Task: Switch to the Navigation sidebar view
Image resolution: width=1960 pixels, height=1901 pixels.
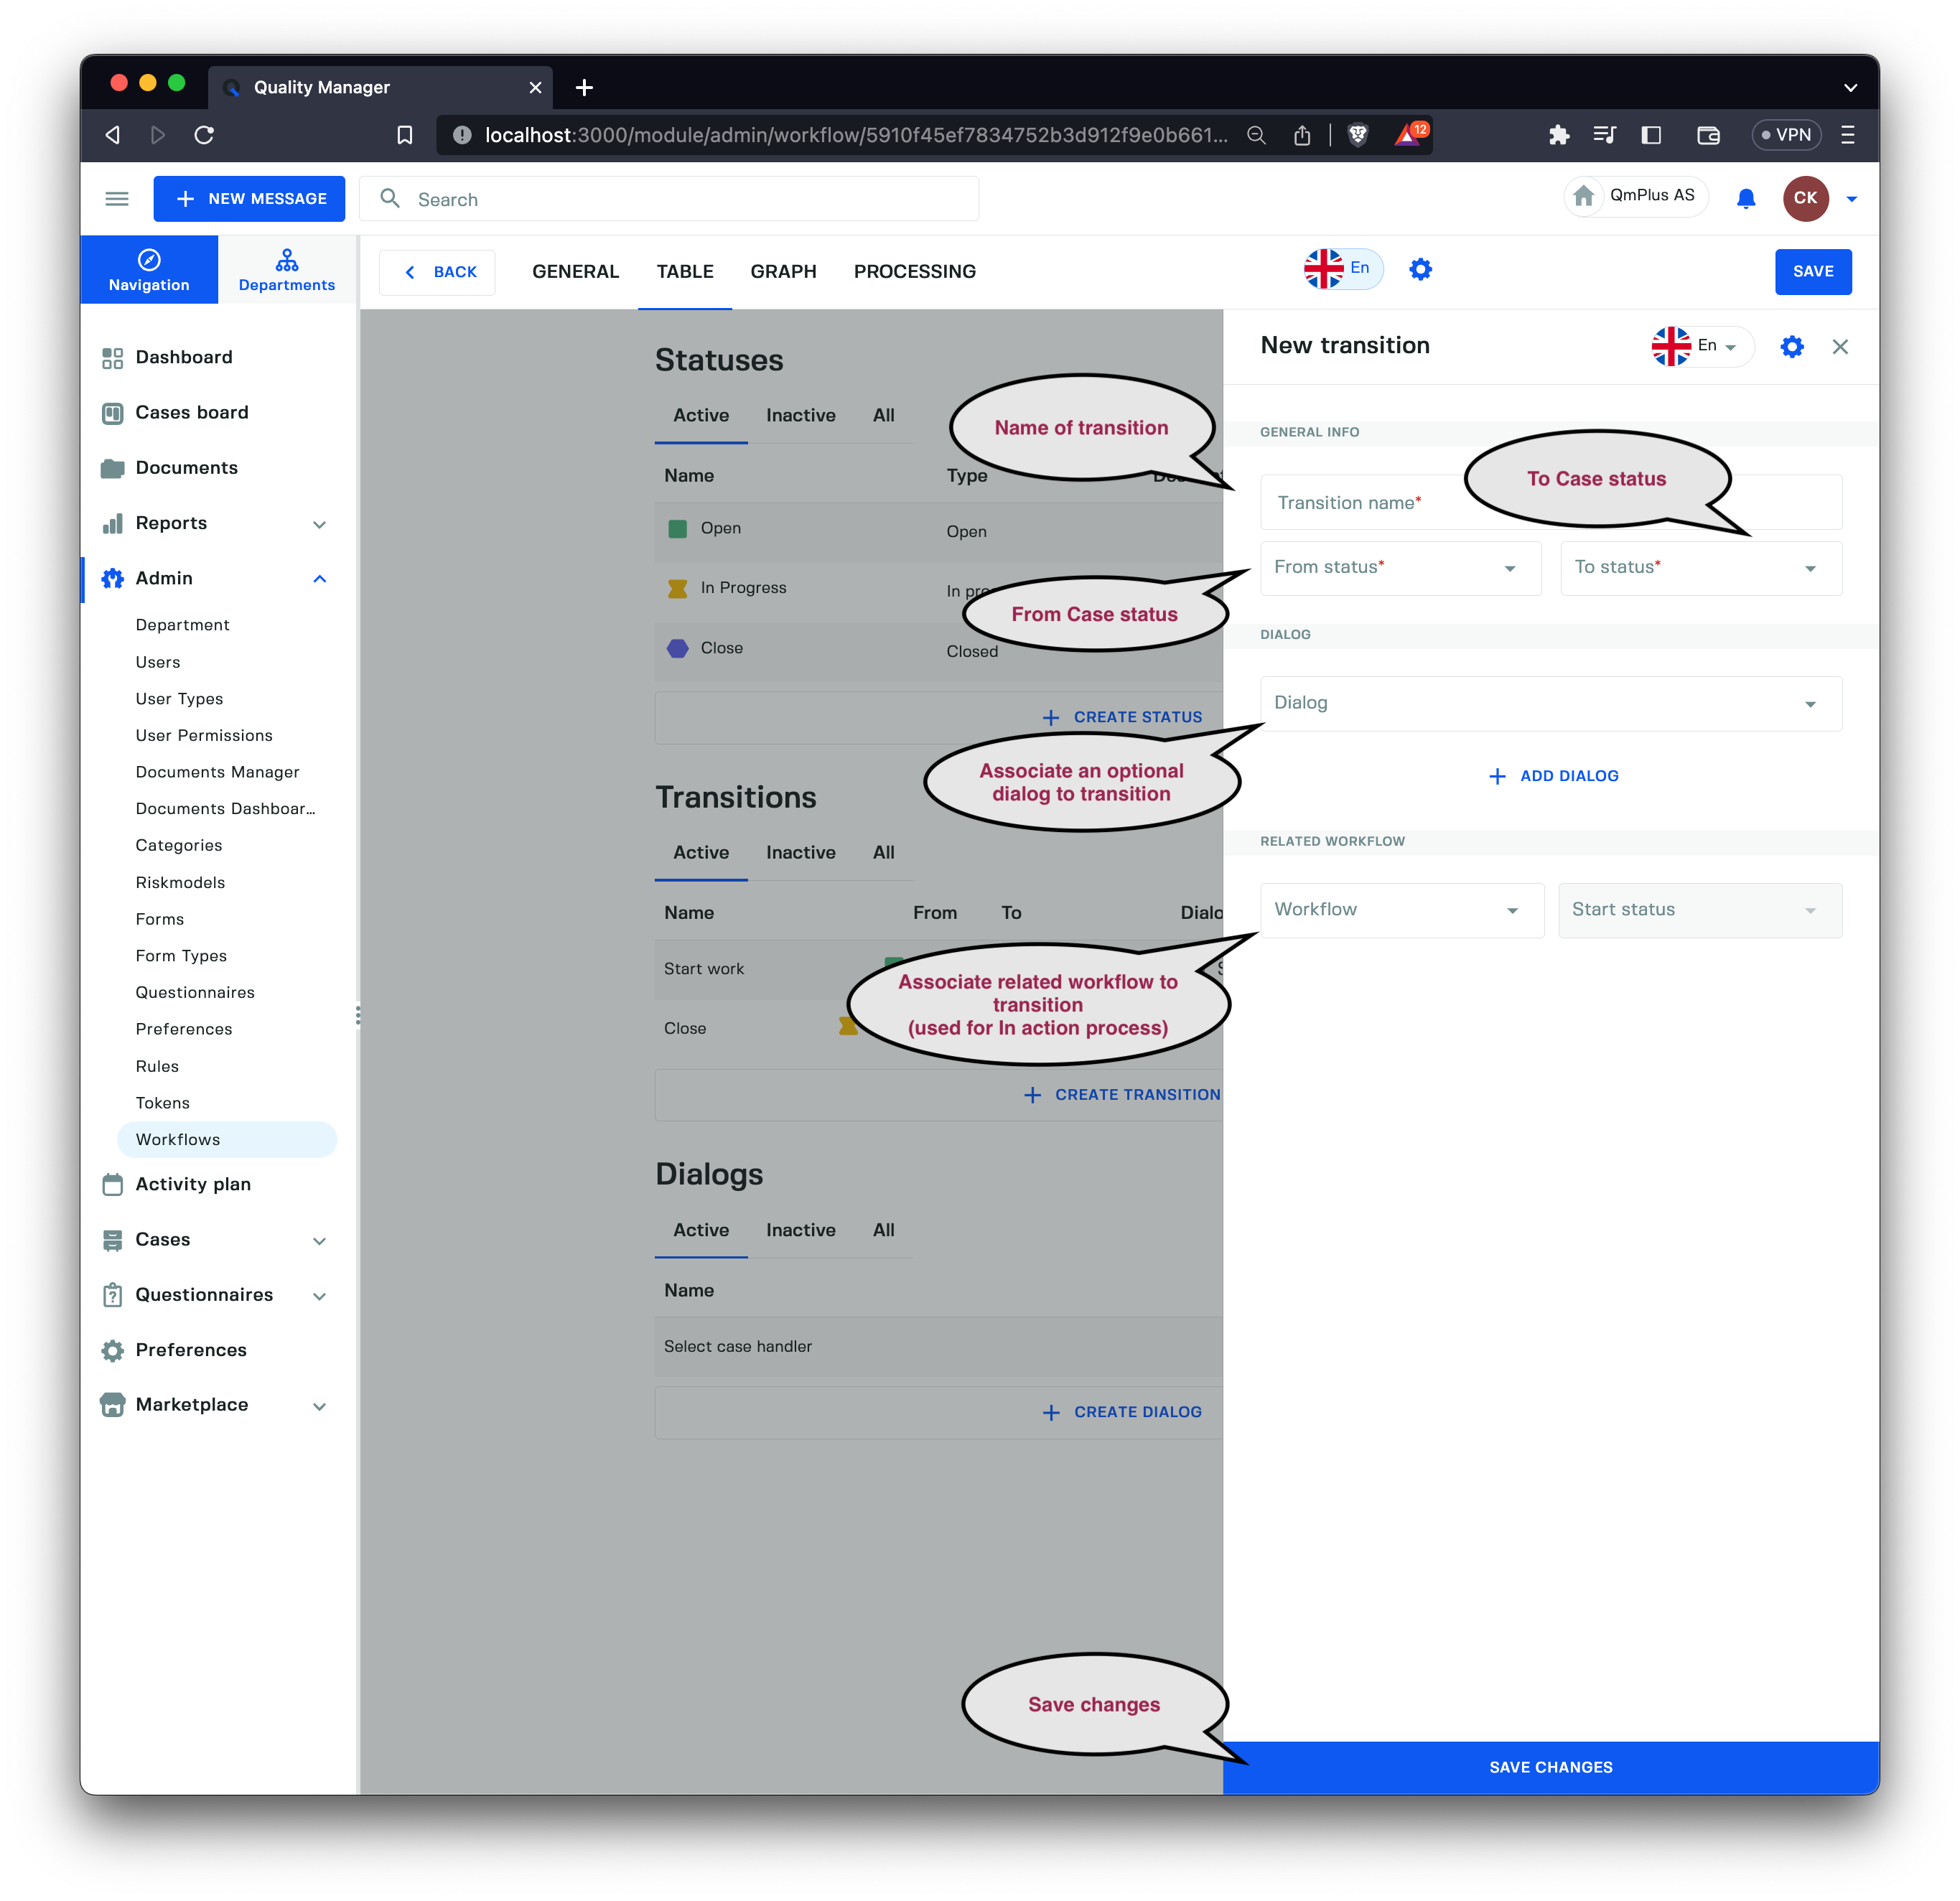Action: 149,270
